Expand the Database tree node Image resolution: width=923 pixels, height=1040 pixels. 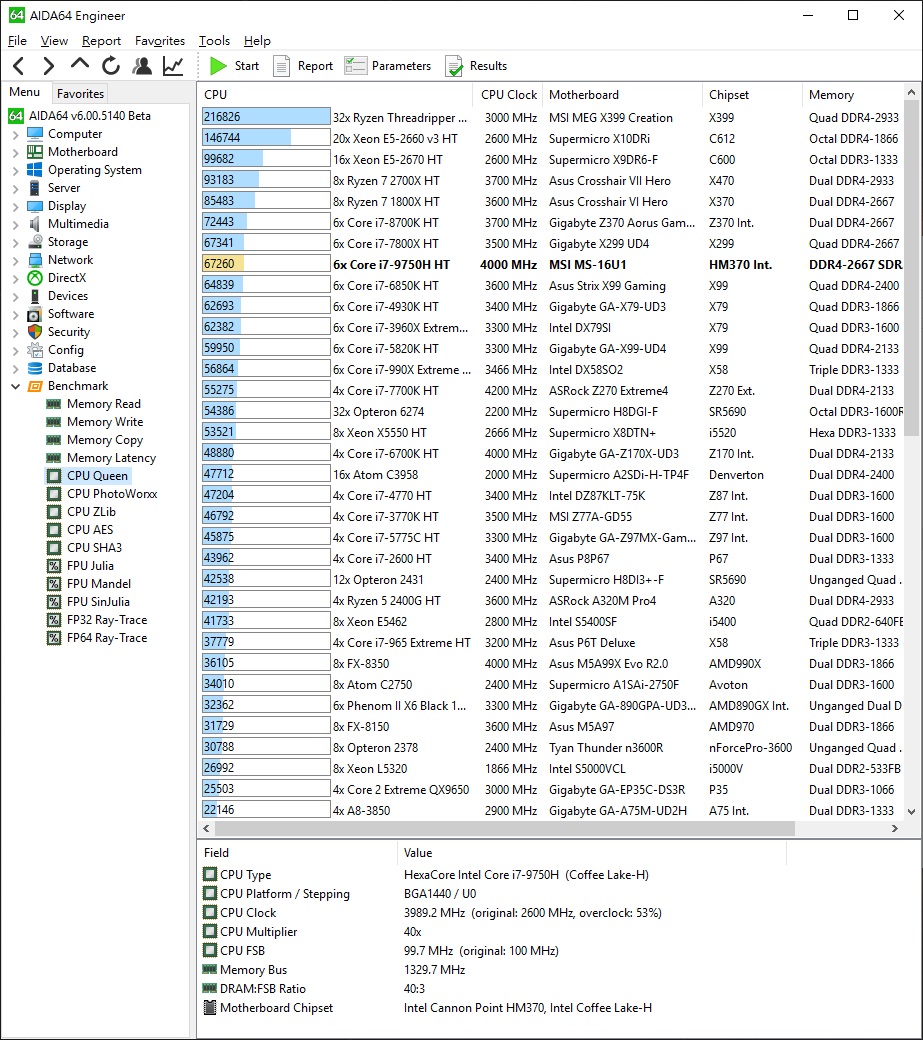(15, 369)
